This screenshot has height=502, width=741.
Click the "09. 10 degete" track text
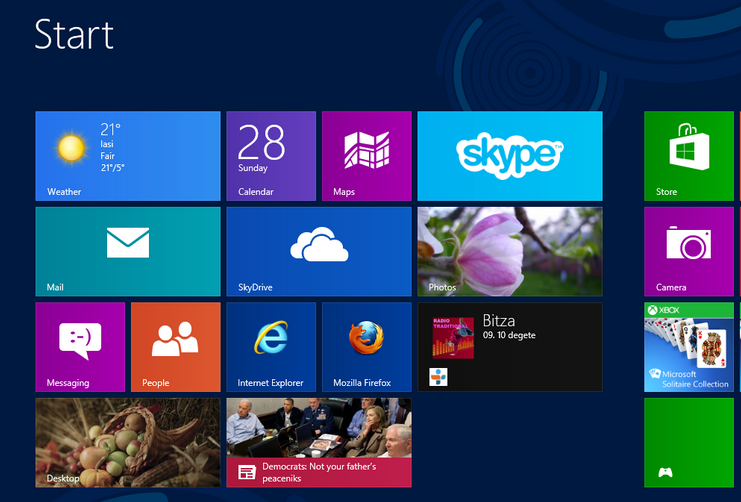[x=509, y=335]
